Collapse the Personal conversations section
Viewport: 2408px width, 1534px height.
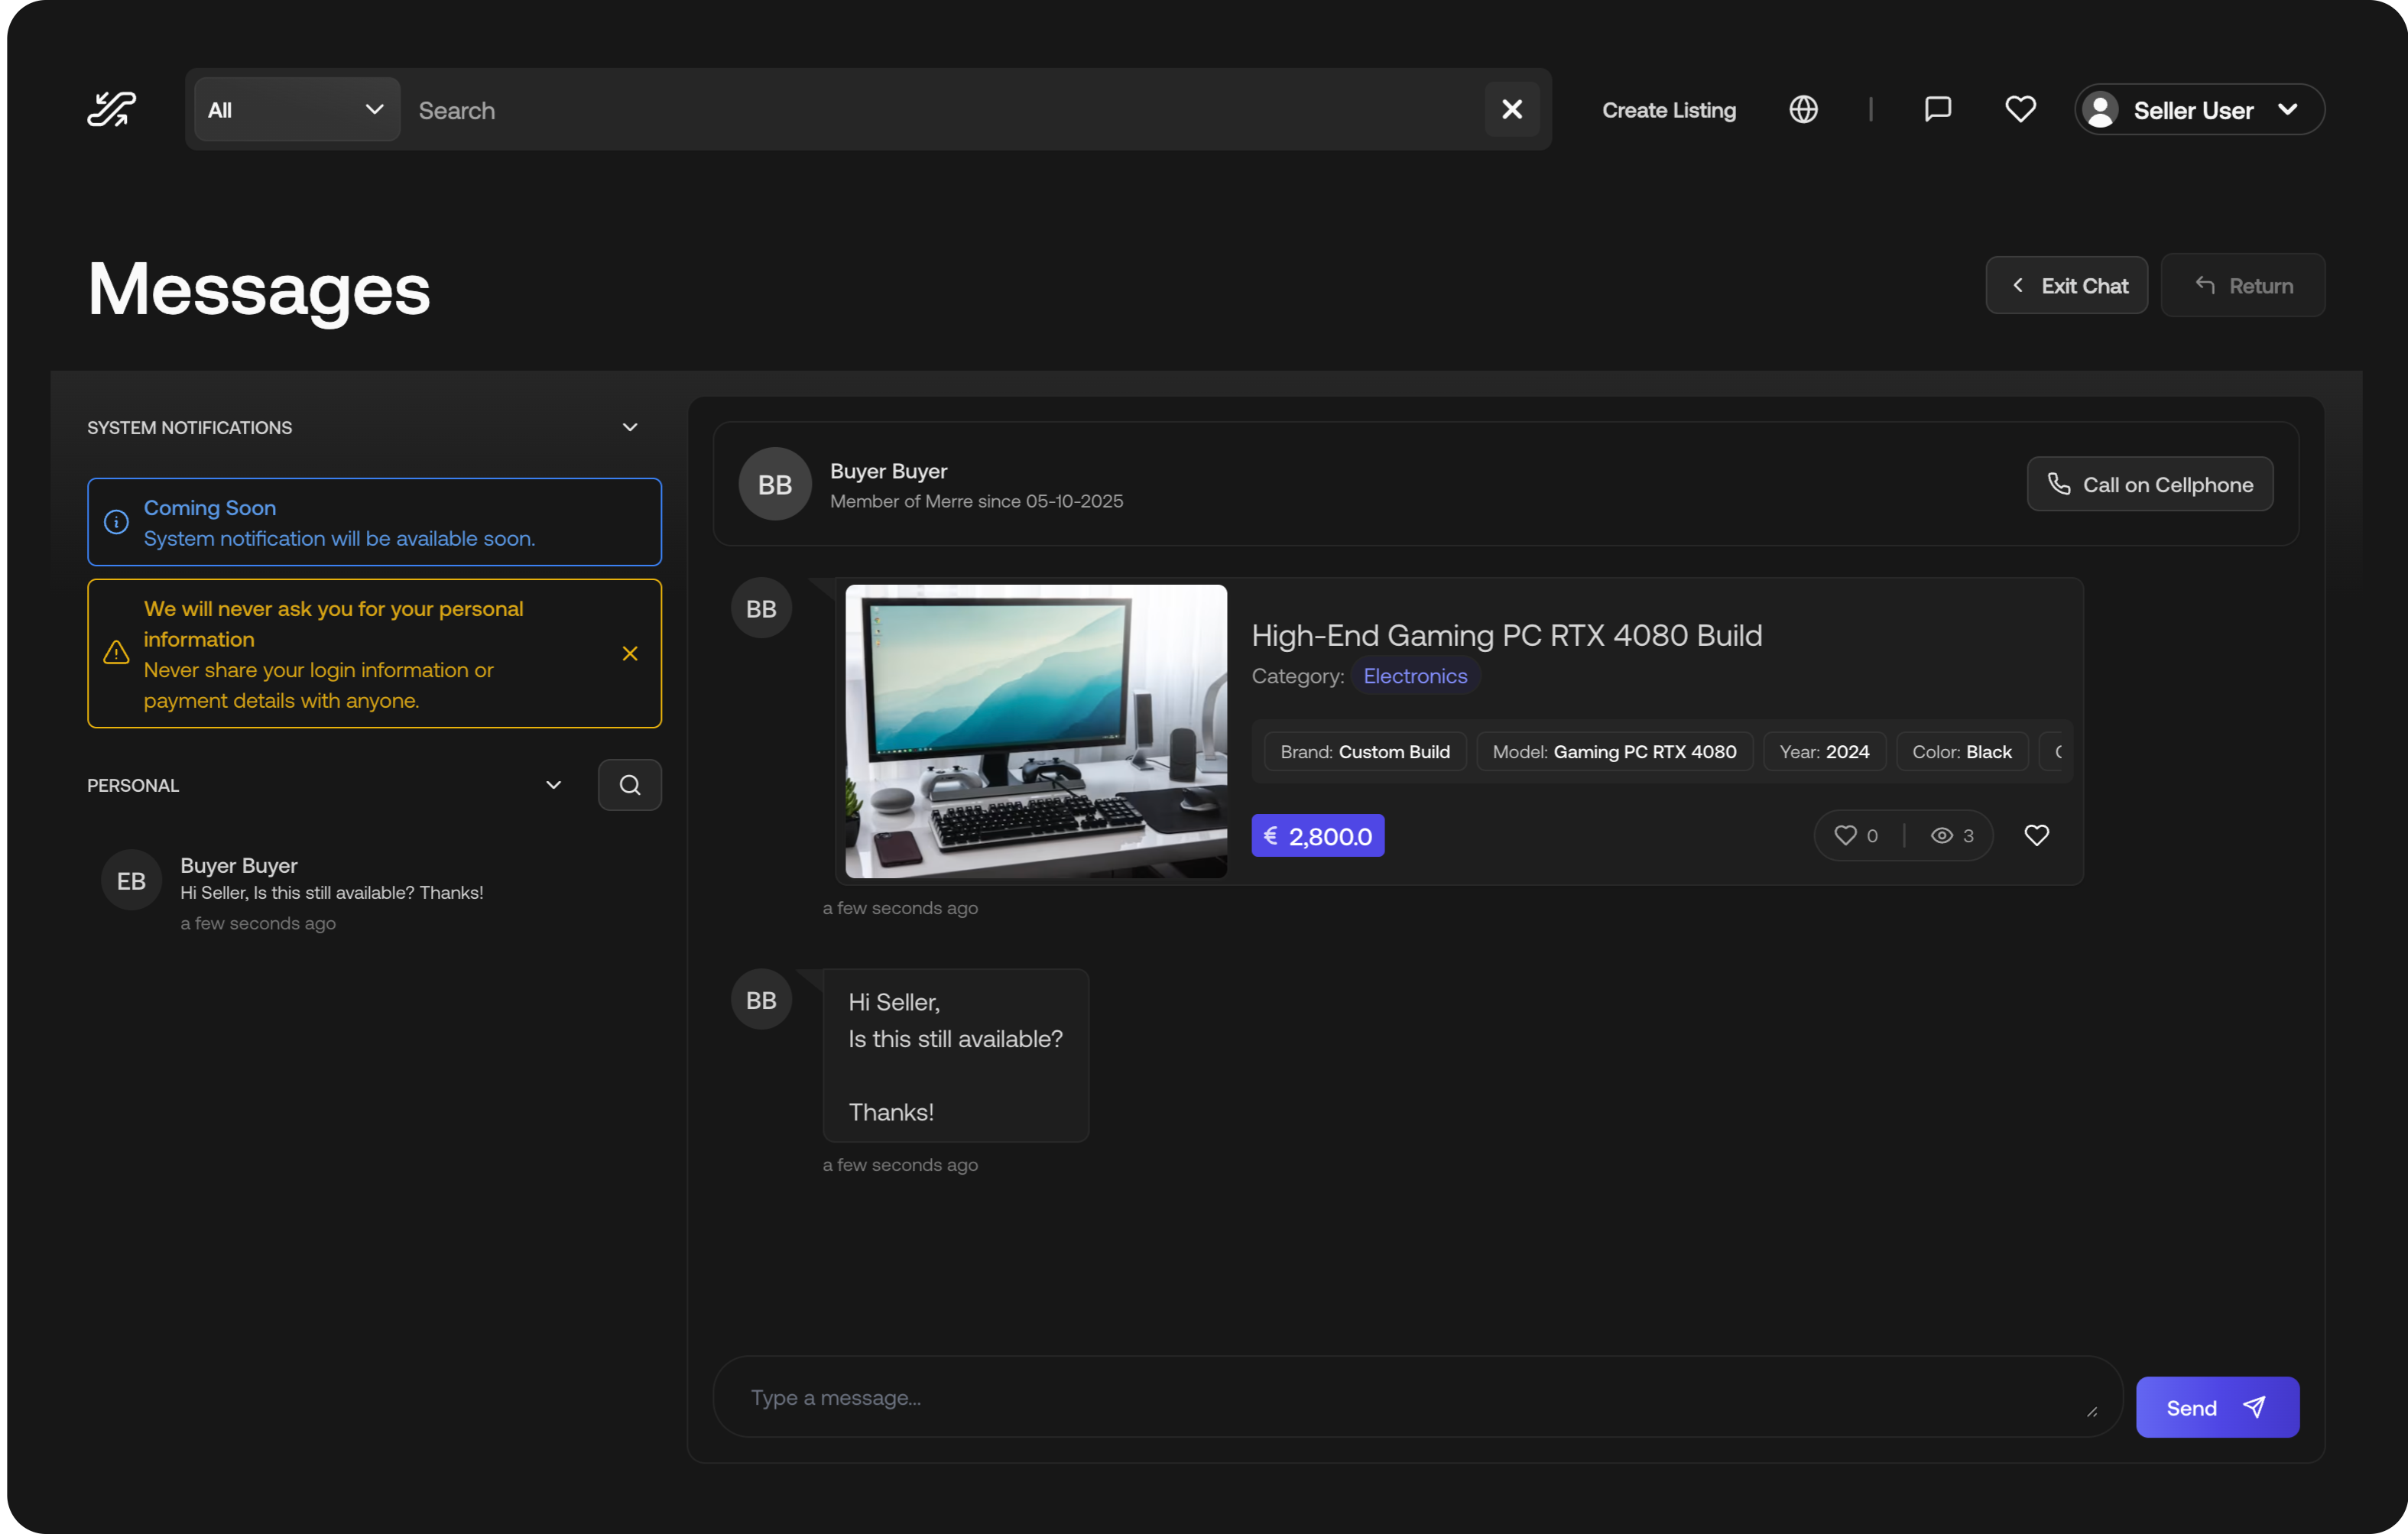[x=553, y=785]
